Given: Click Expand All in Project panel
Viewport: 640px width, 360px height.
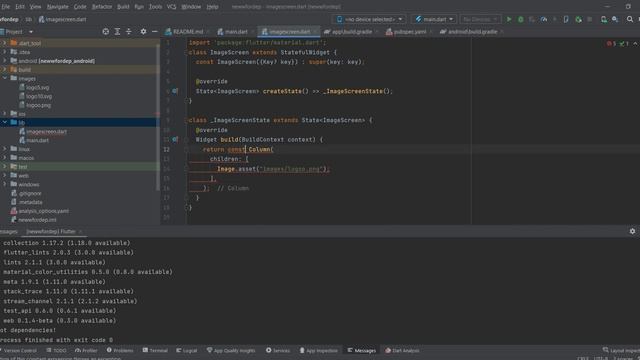Looking at the screenshot, I should click(x=117, y=31).
